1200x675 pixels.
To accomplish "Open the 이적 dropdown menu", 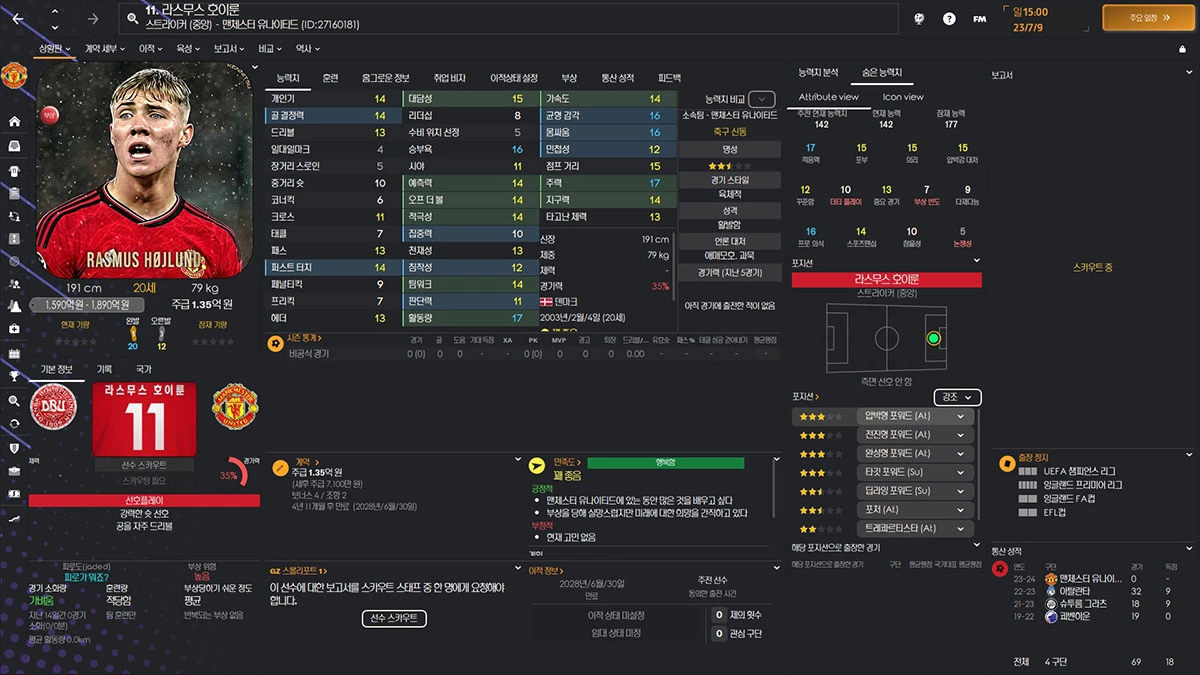I will point(152,48).
